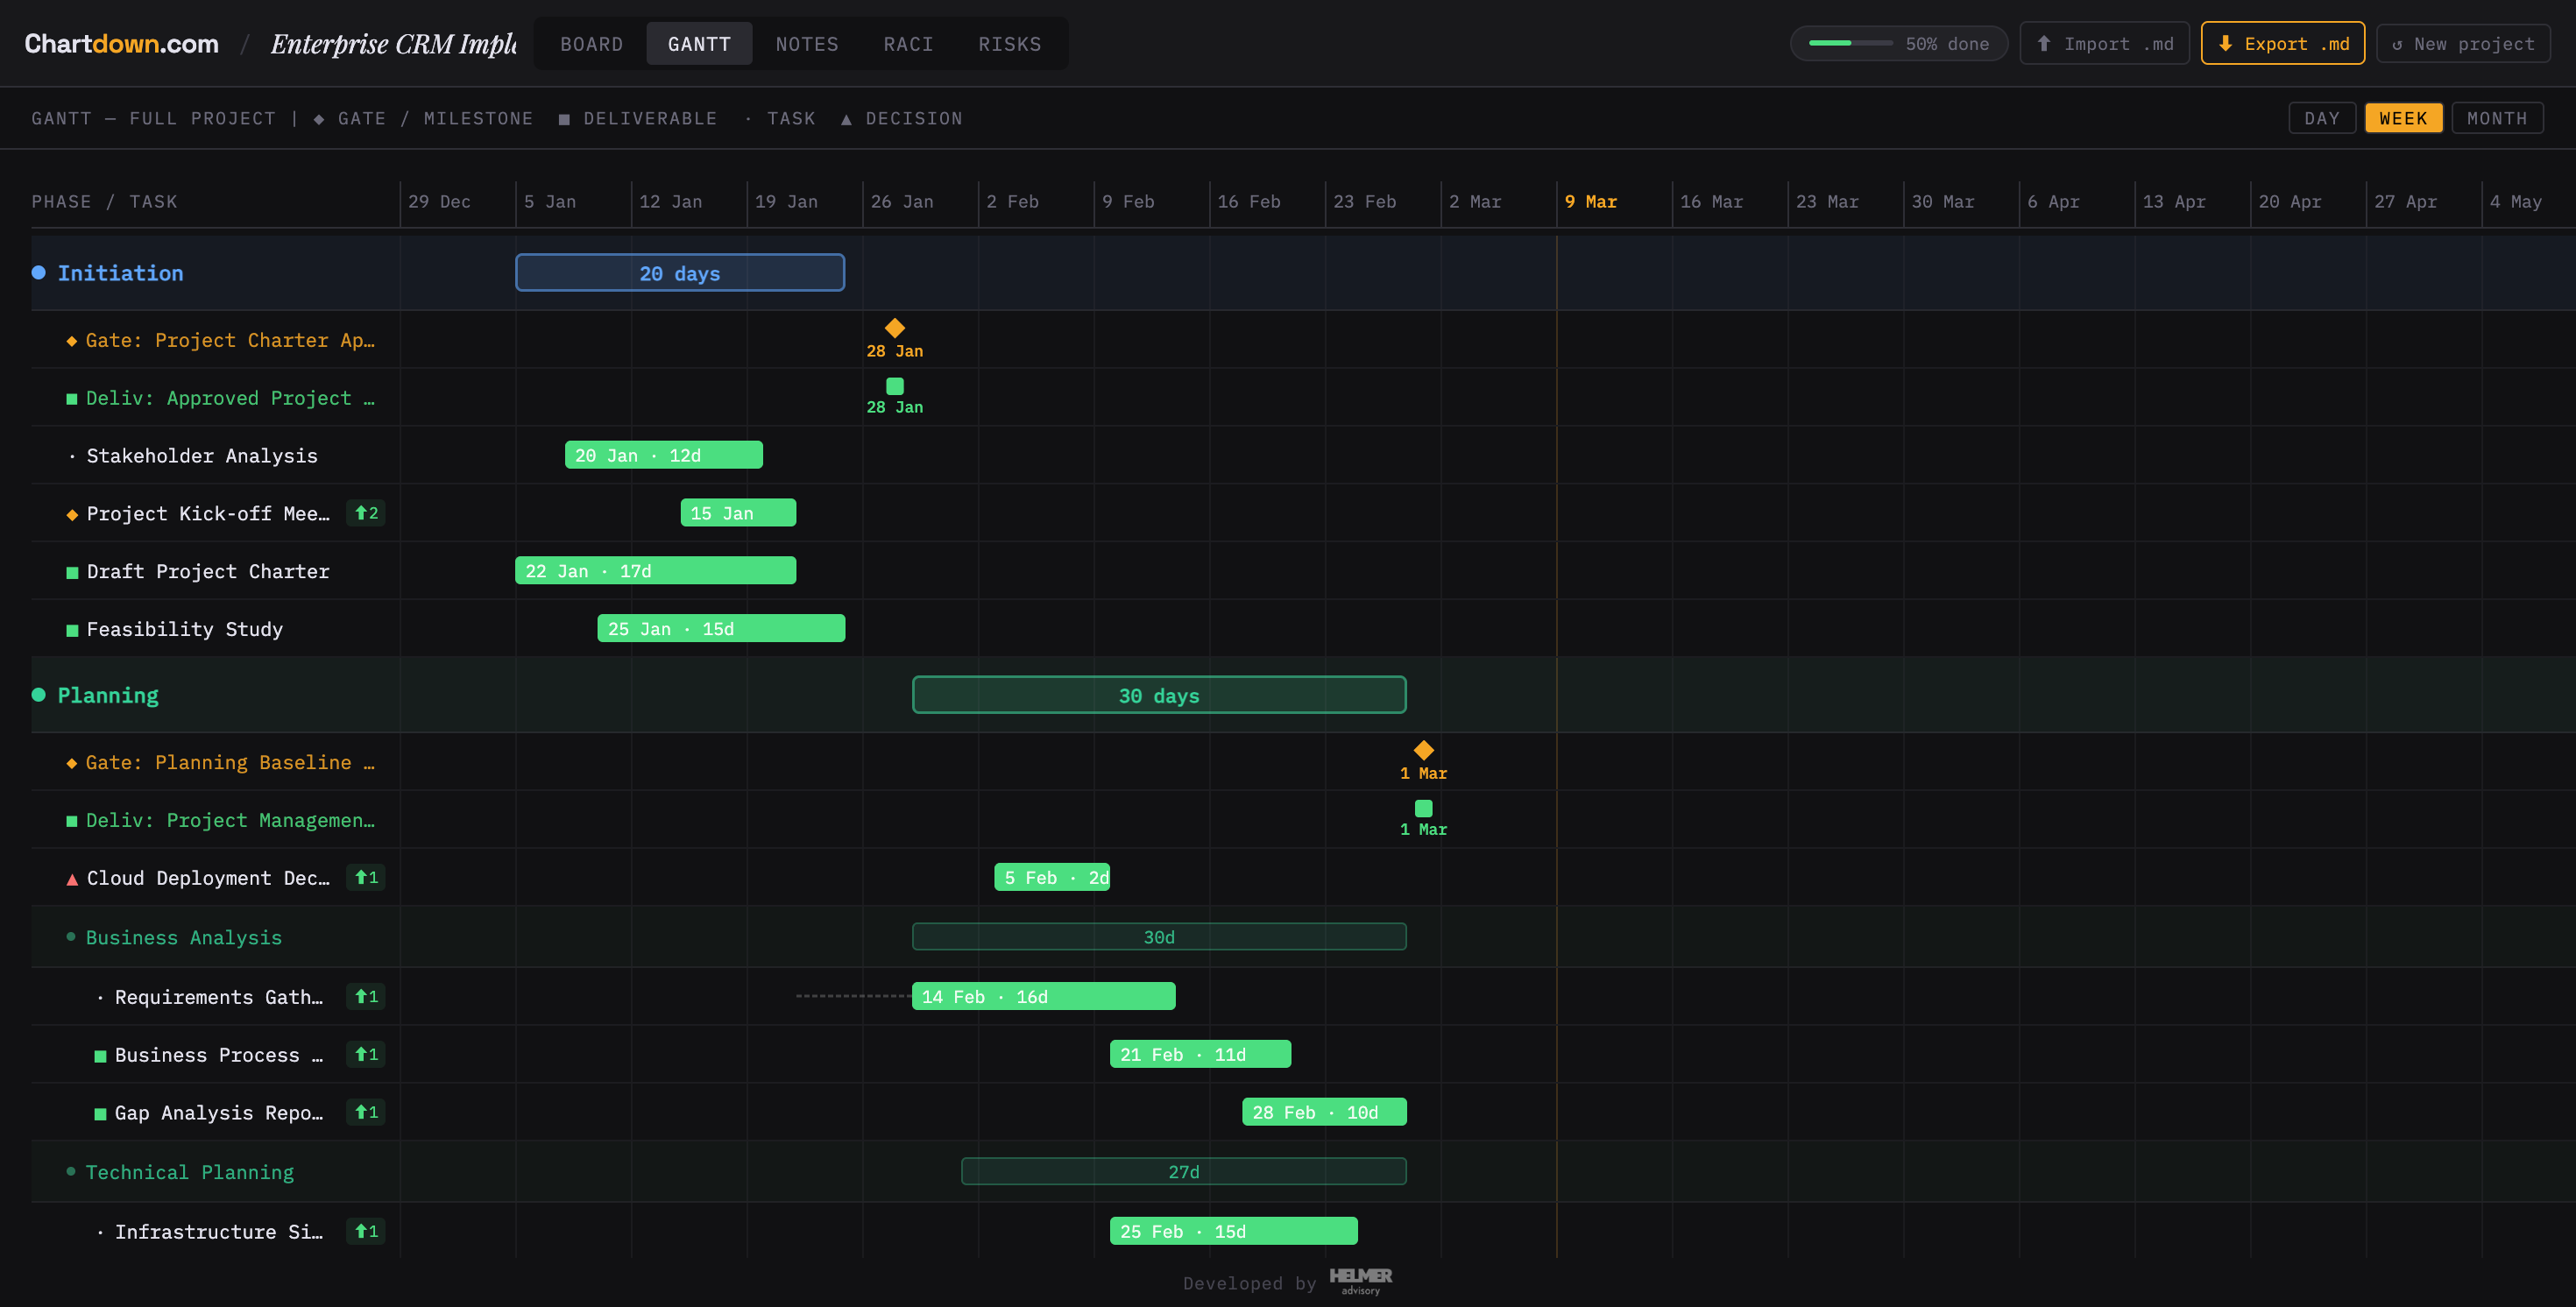2576x1307 pixels.
Task: Click the priority ↑1 icon on Requirements Gathering
Action: (365, 996)
